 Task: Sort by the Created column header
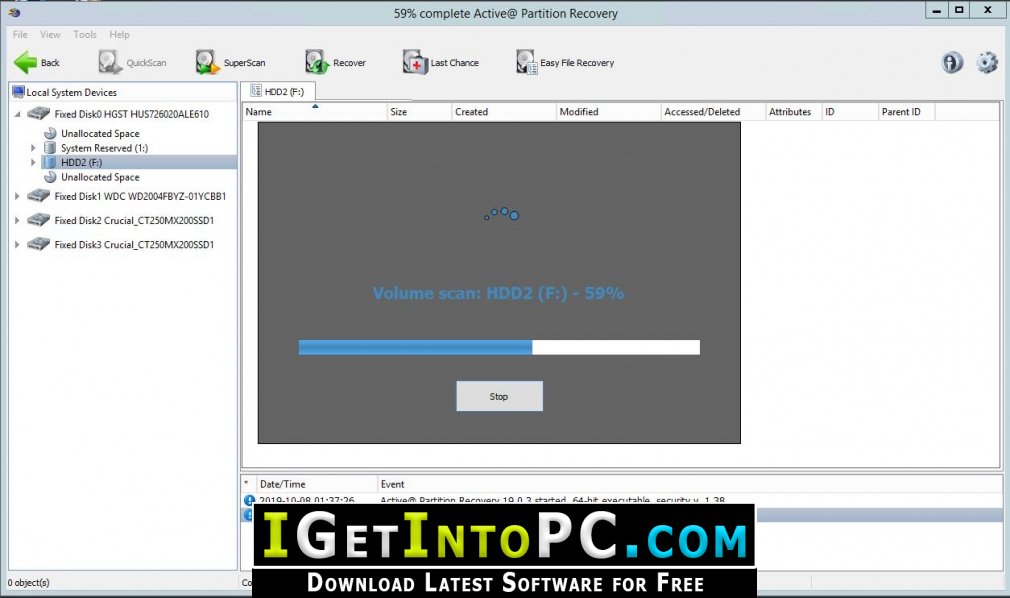pos(504,111)
